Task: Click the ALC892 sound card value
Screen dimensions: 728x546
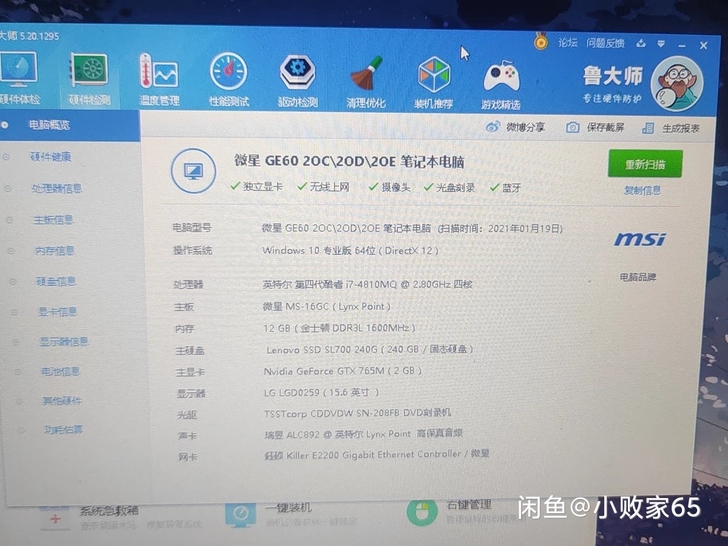Action: tap(364, 434)
